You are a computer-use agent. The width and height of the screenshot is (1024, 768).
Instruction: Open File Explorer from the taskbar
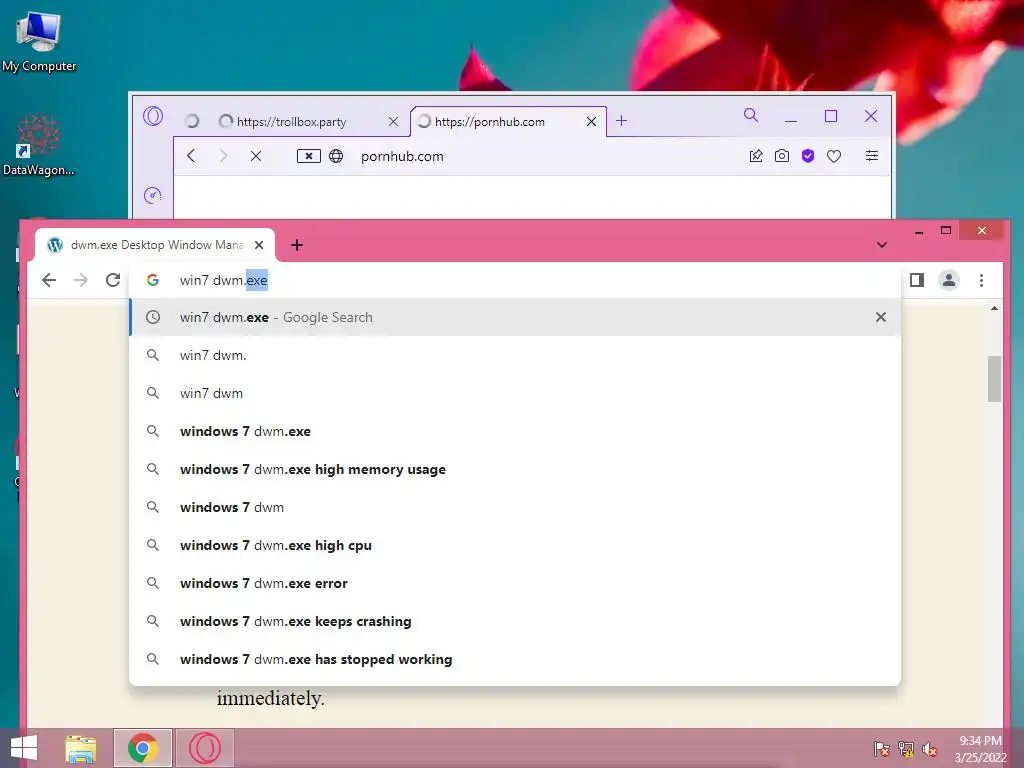coord(81,748)
